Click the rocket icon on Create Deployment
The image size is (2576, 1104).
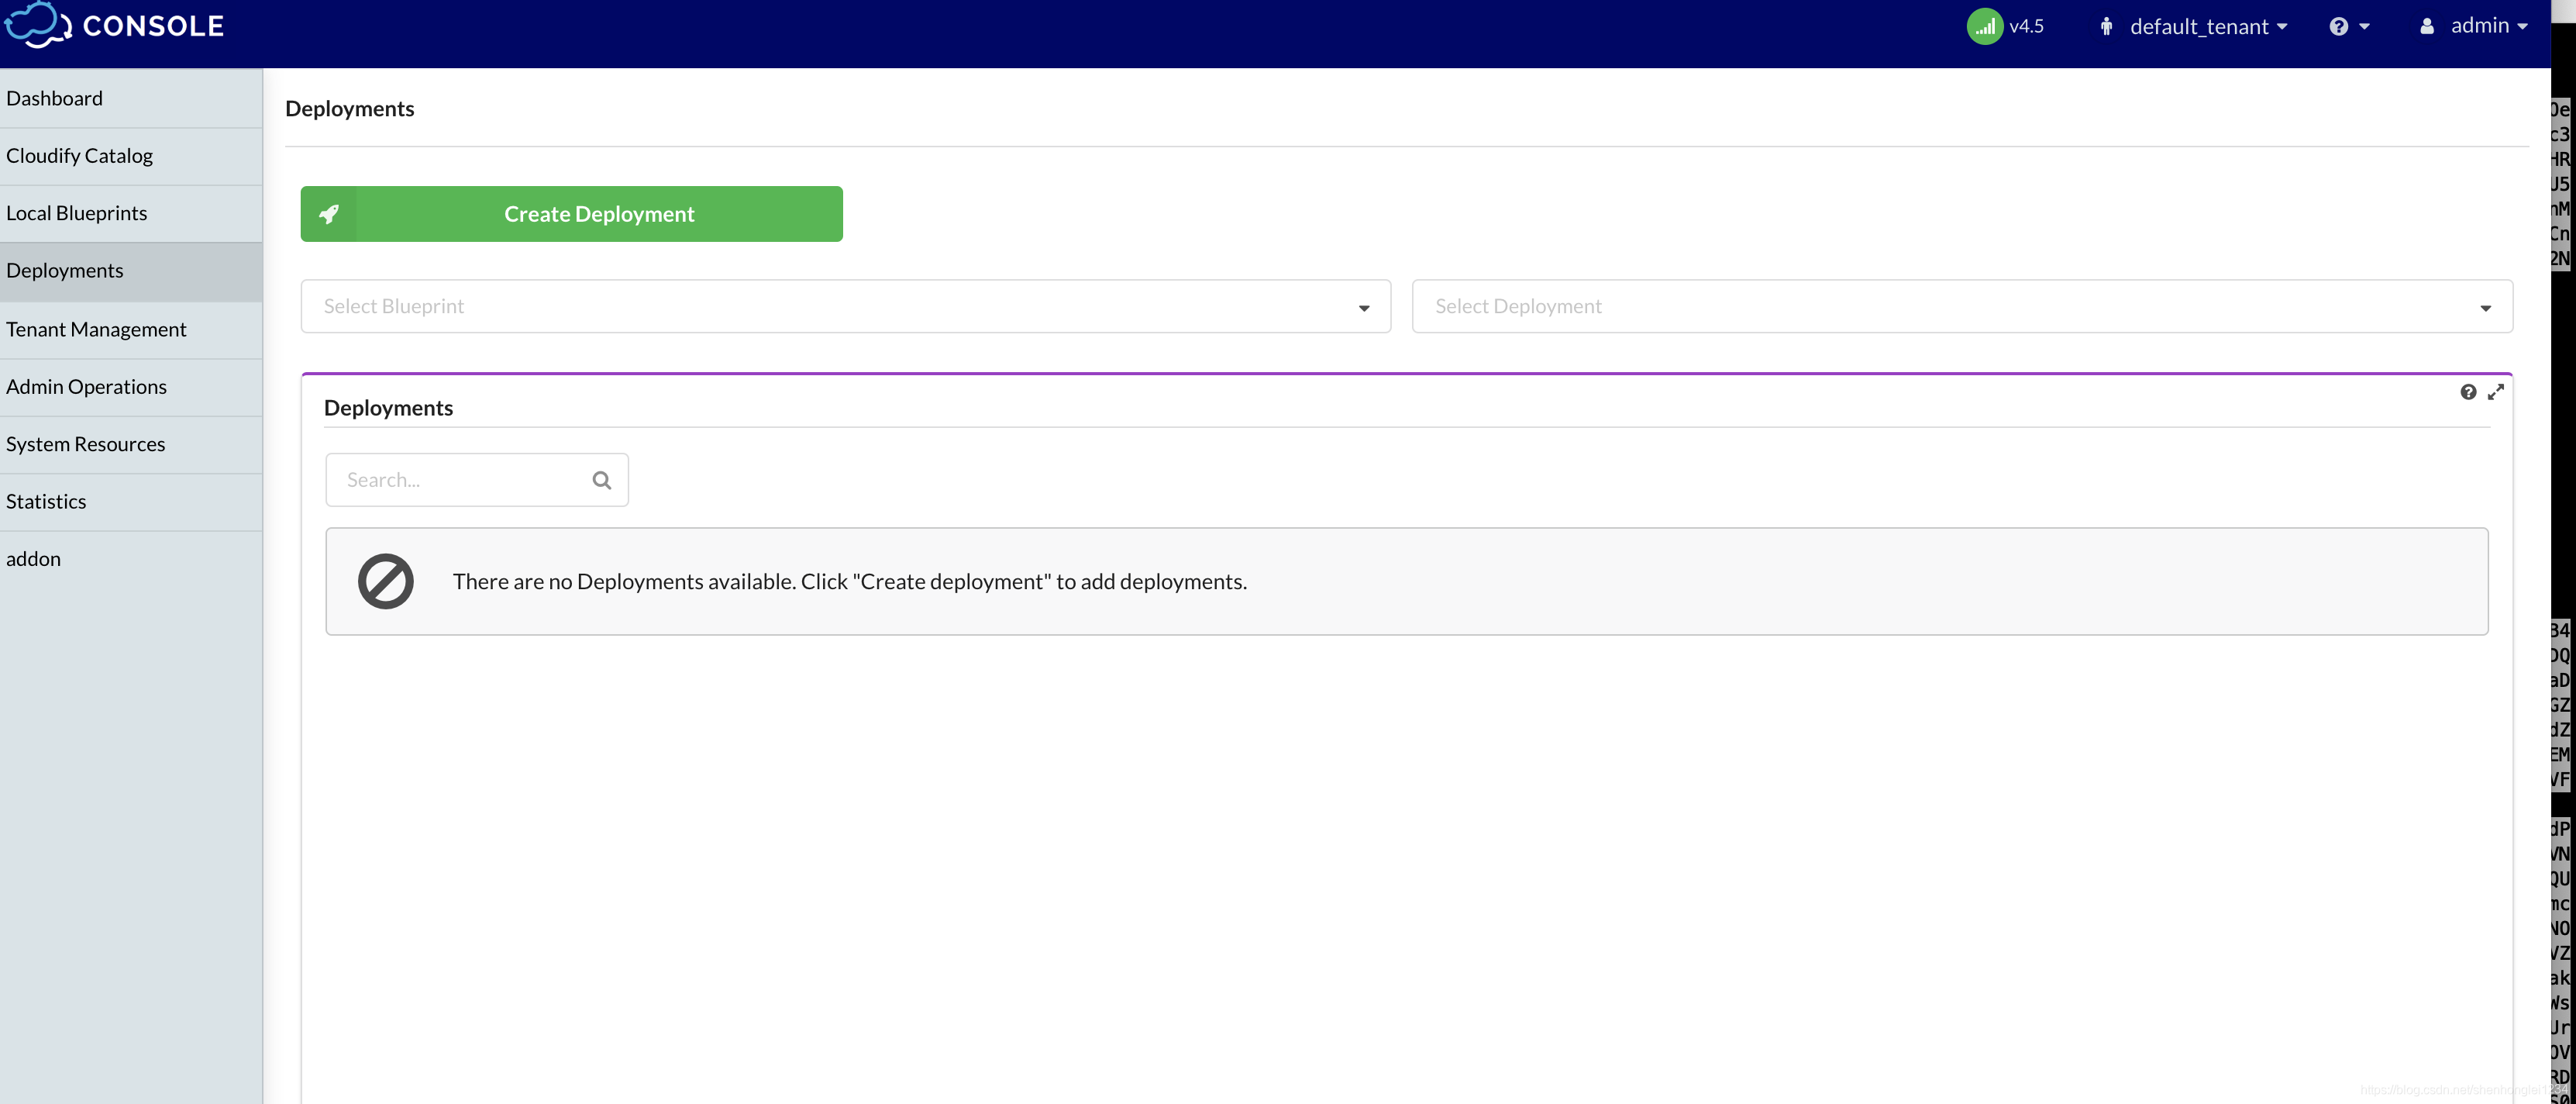click(x=329, y=213)
